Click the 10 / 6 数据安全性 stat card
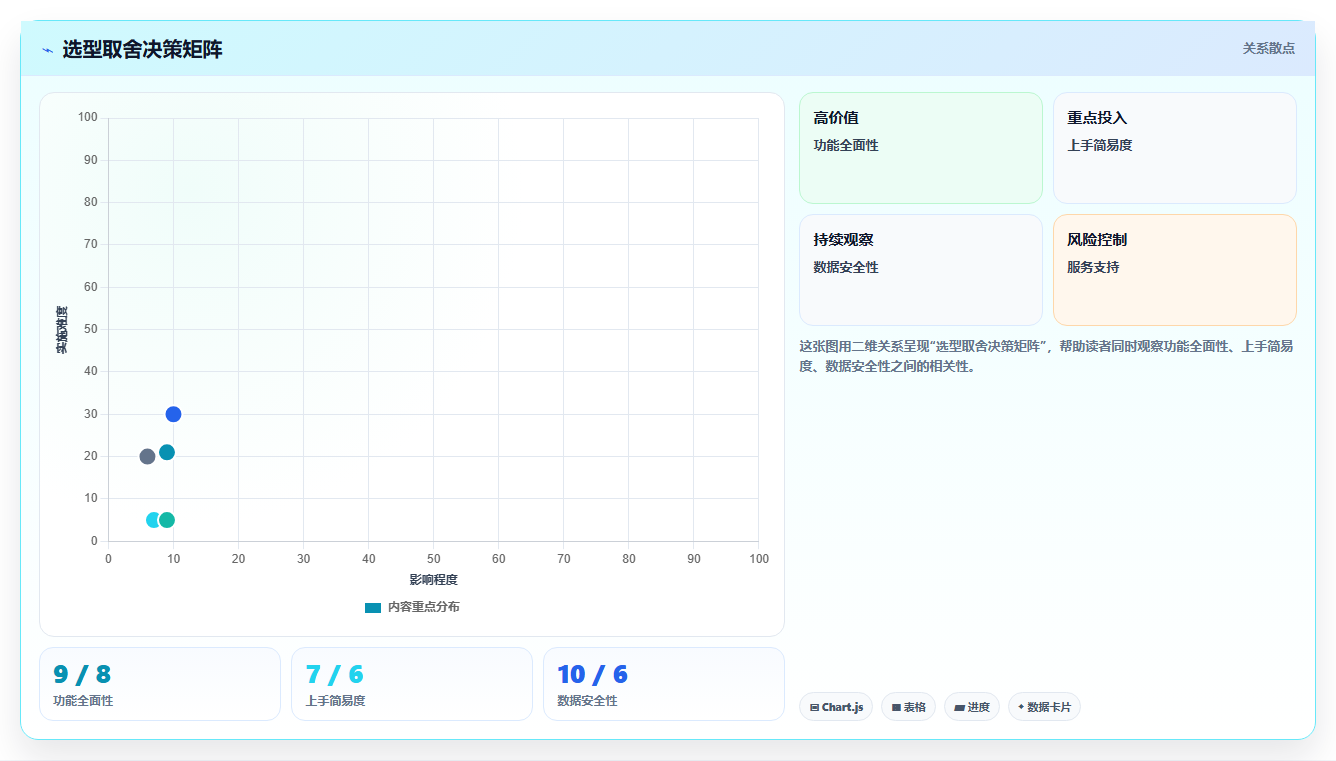The image size is (1336, 761). 664,684
